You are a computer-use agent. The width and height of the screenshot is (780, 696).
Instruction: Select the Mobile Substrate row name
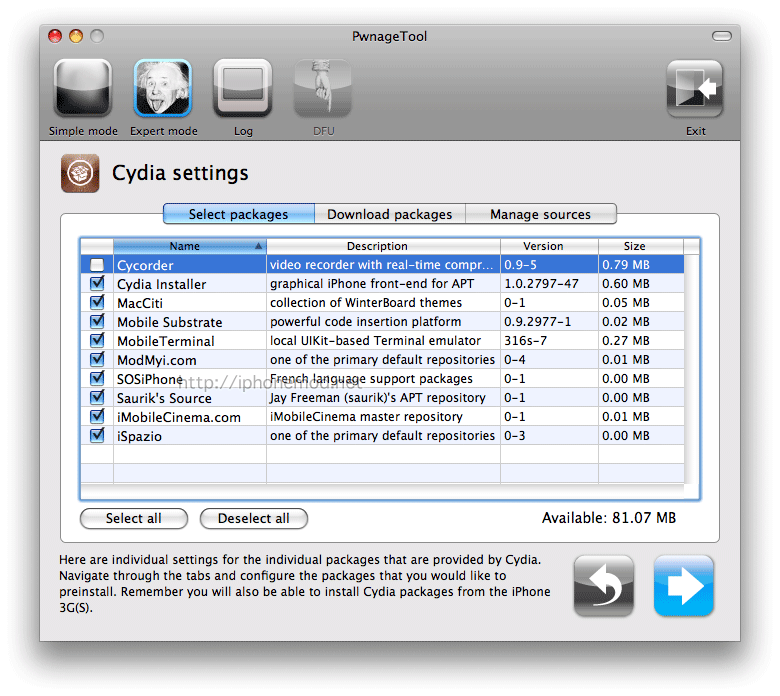click(x=170, y=322)
